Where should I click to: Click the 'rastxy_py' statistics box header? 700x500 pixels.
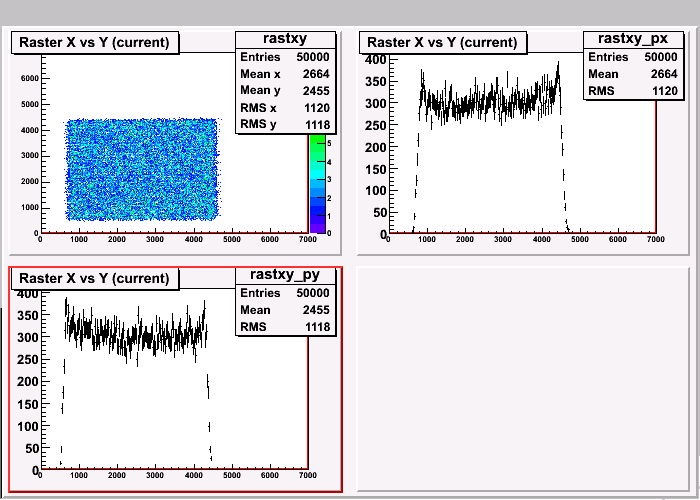coord(285,275)
